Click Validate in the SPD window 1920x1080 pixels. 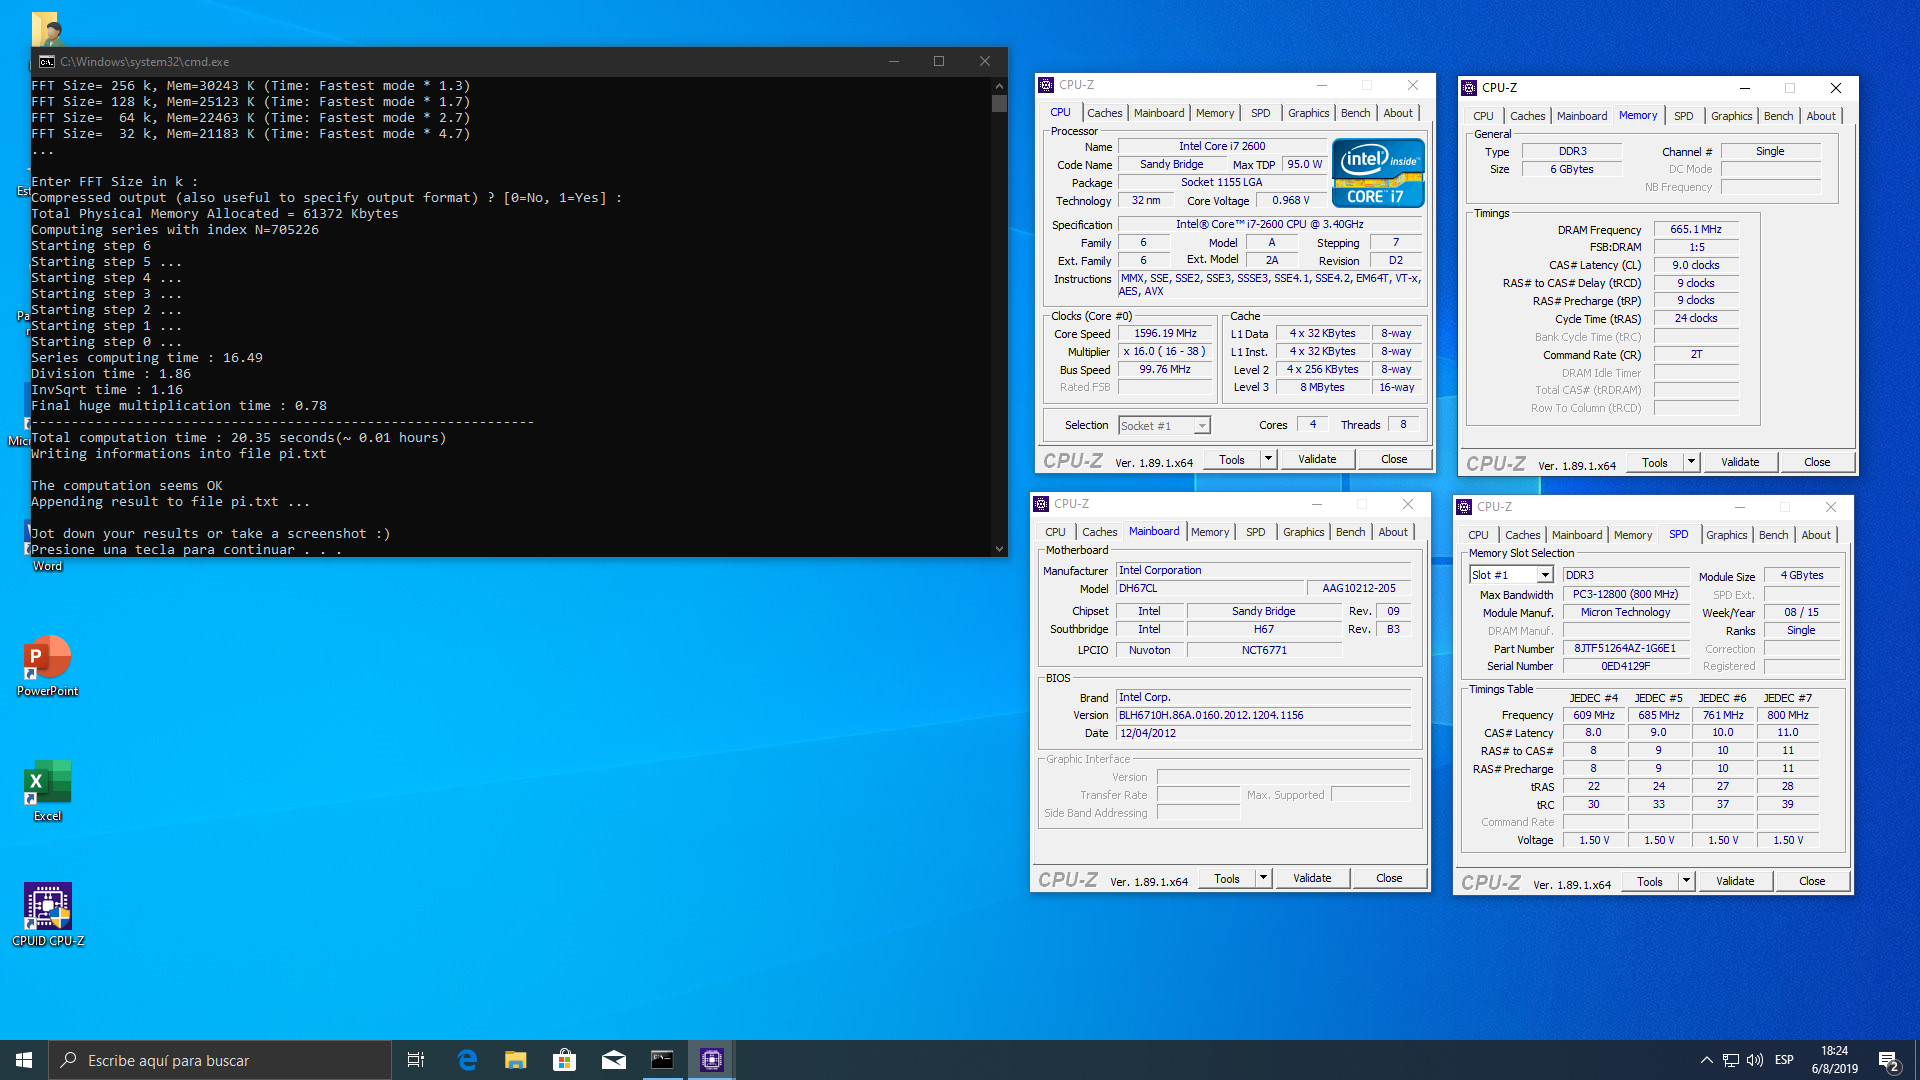coord(1735,881)
